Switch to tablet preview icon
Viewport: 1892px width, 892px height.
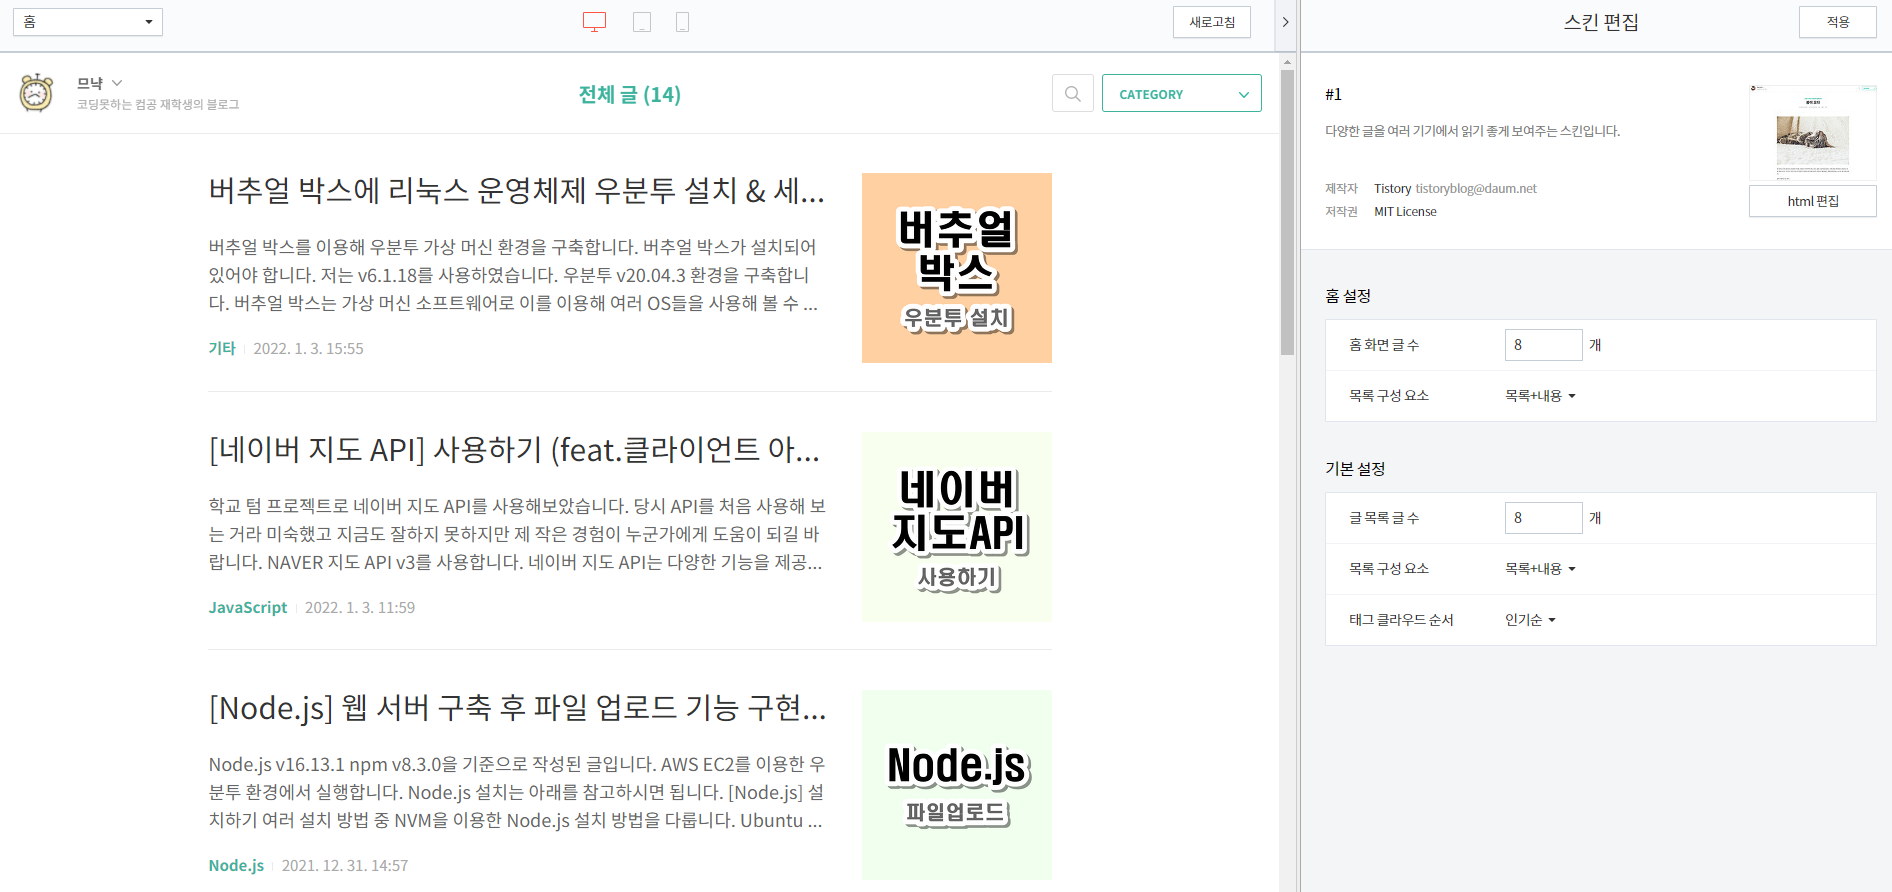click(x=642, y=22)
